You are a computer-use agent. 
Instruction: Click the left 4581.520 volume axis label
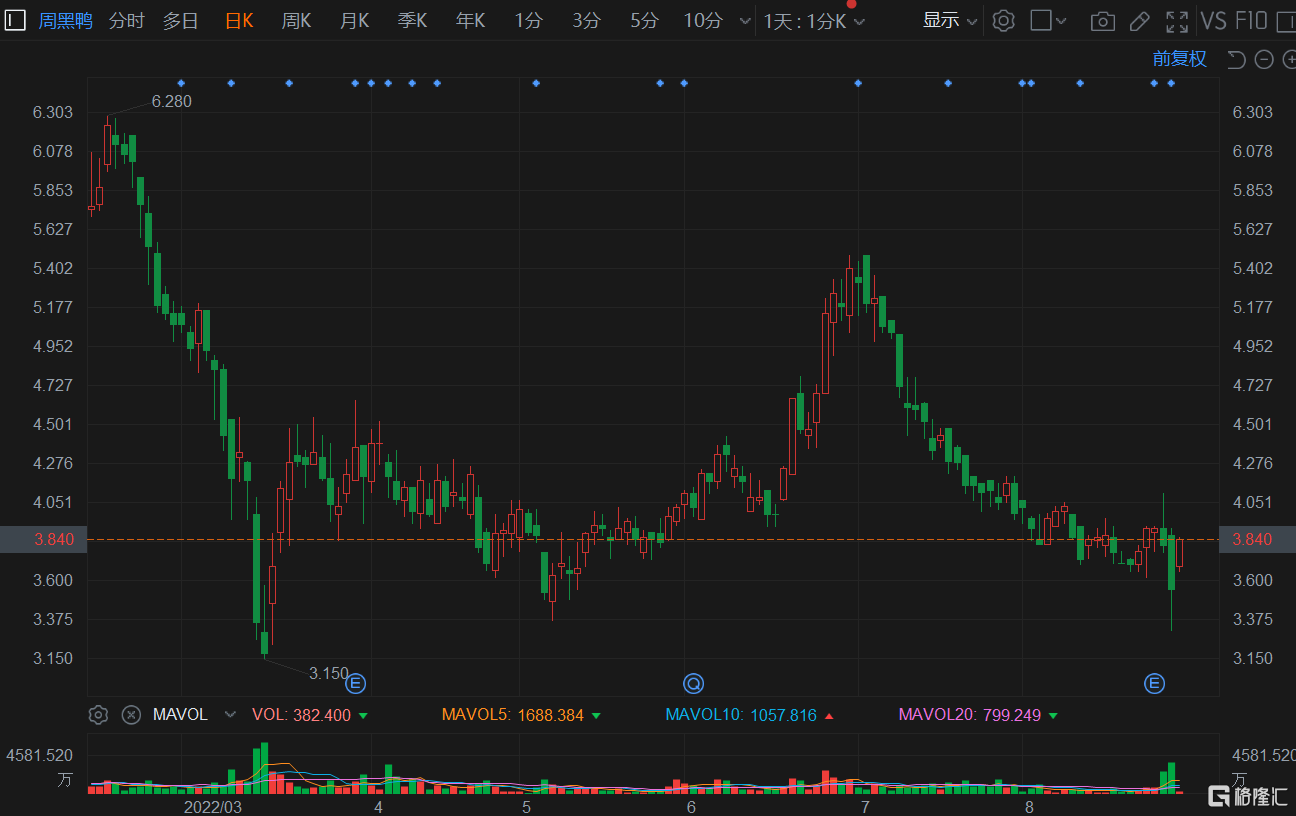point(39,755)
